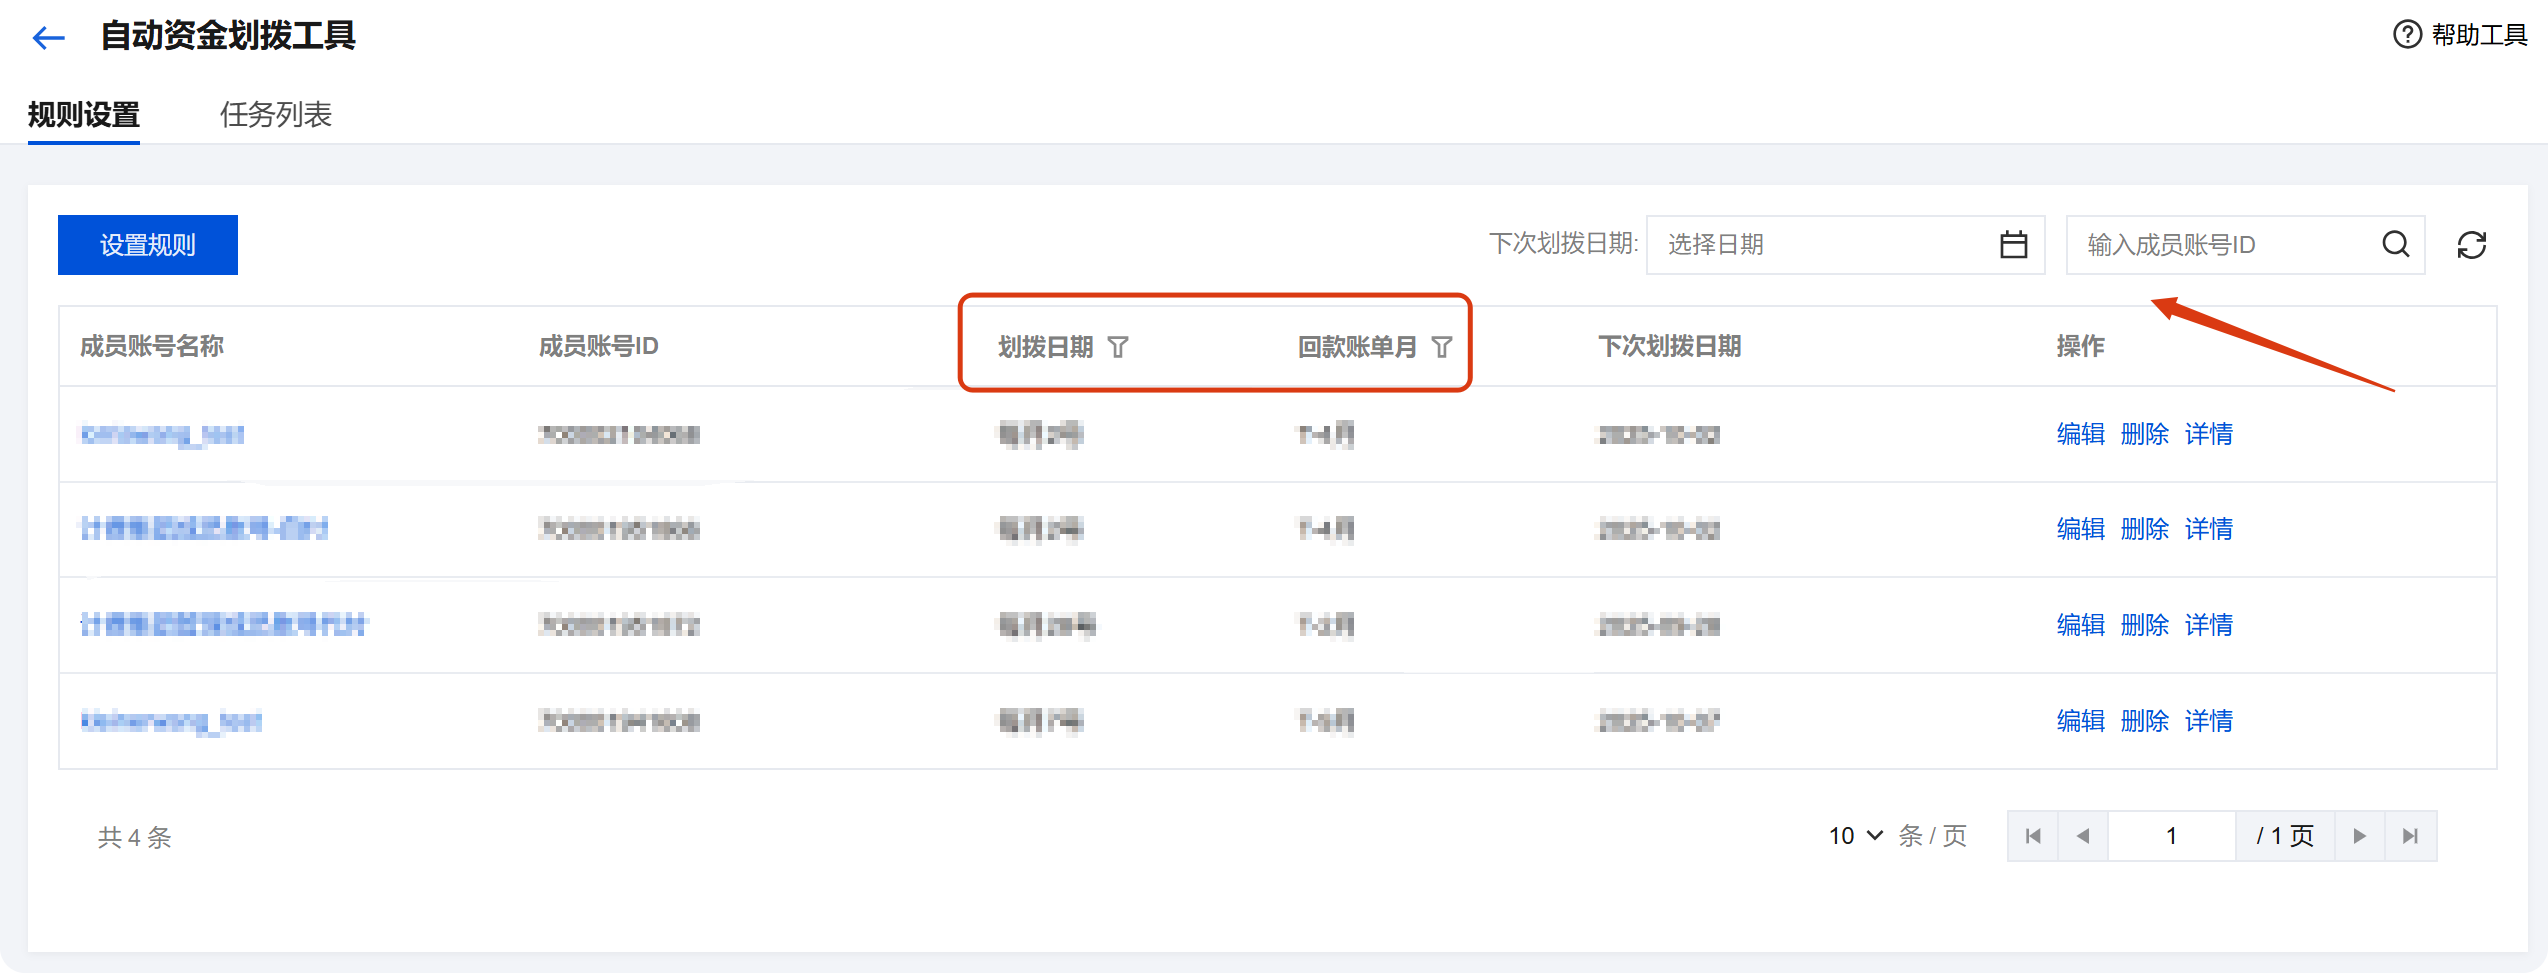Open 详情 in the third table row
2548x973 pixels.
(2208, 625)
